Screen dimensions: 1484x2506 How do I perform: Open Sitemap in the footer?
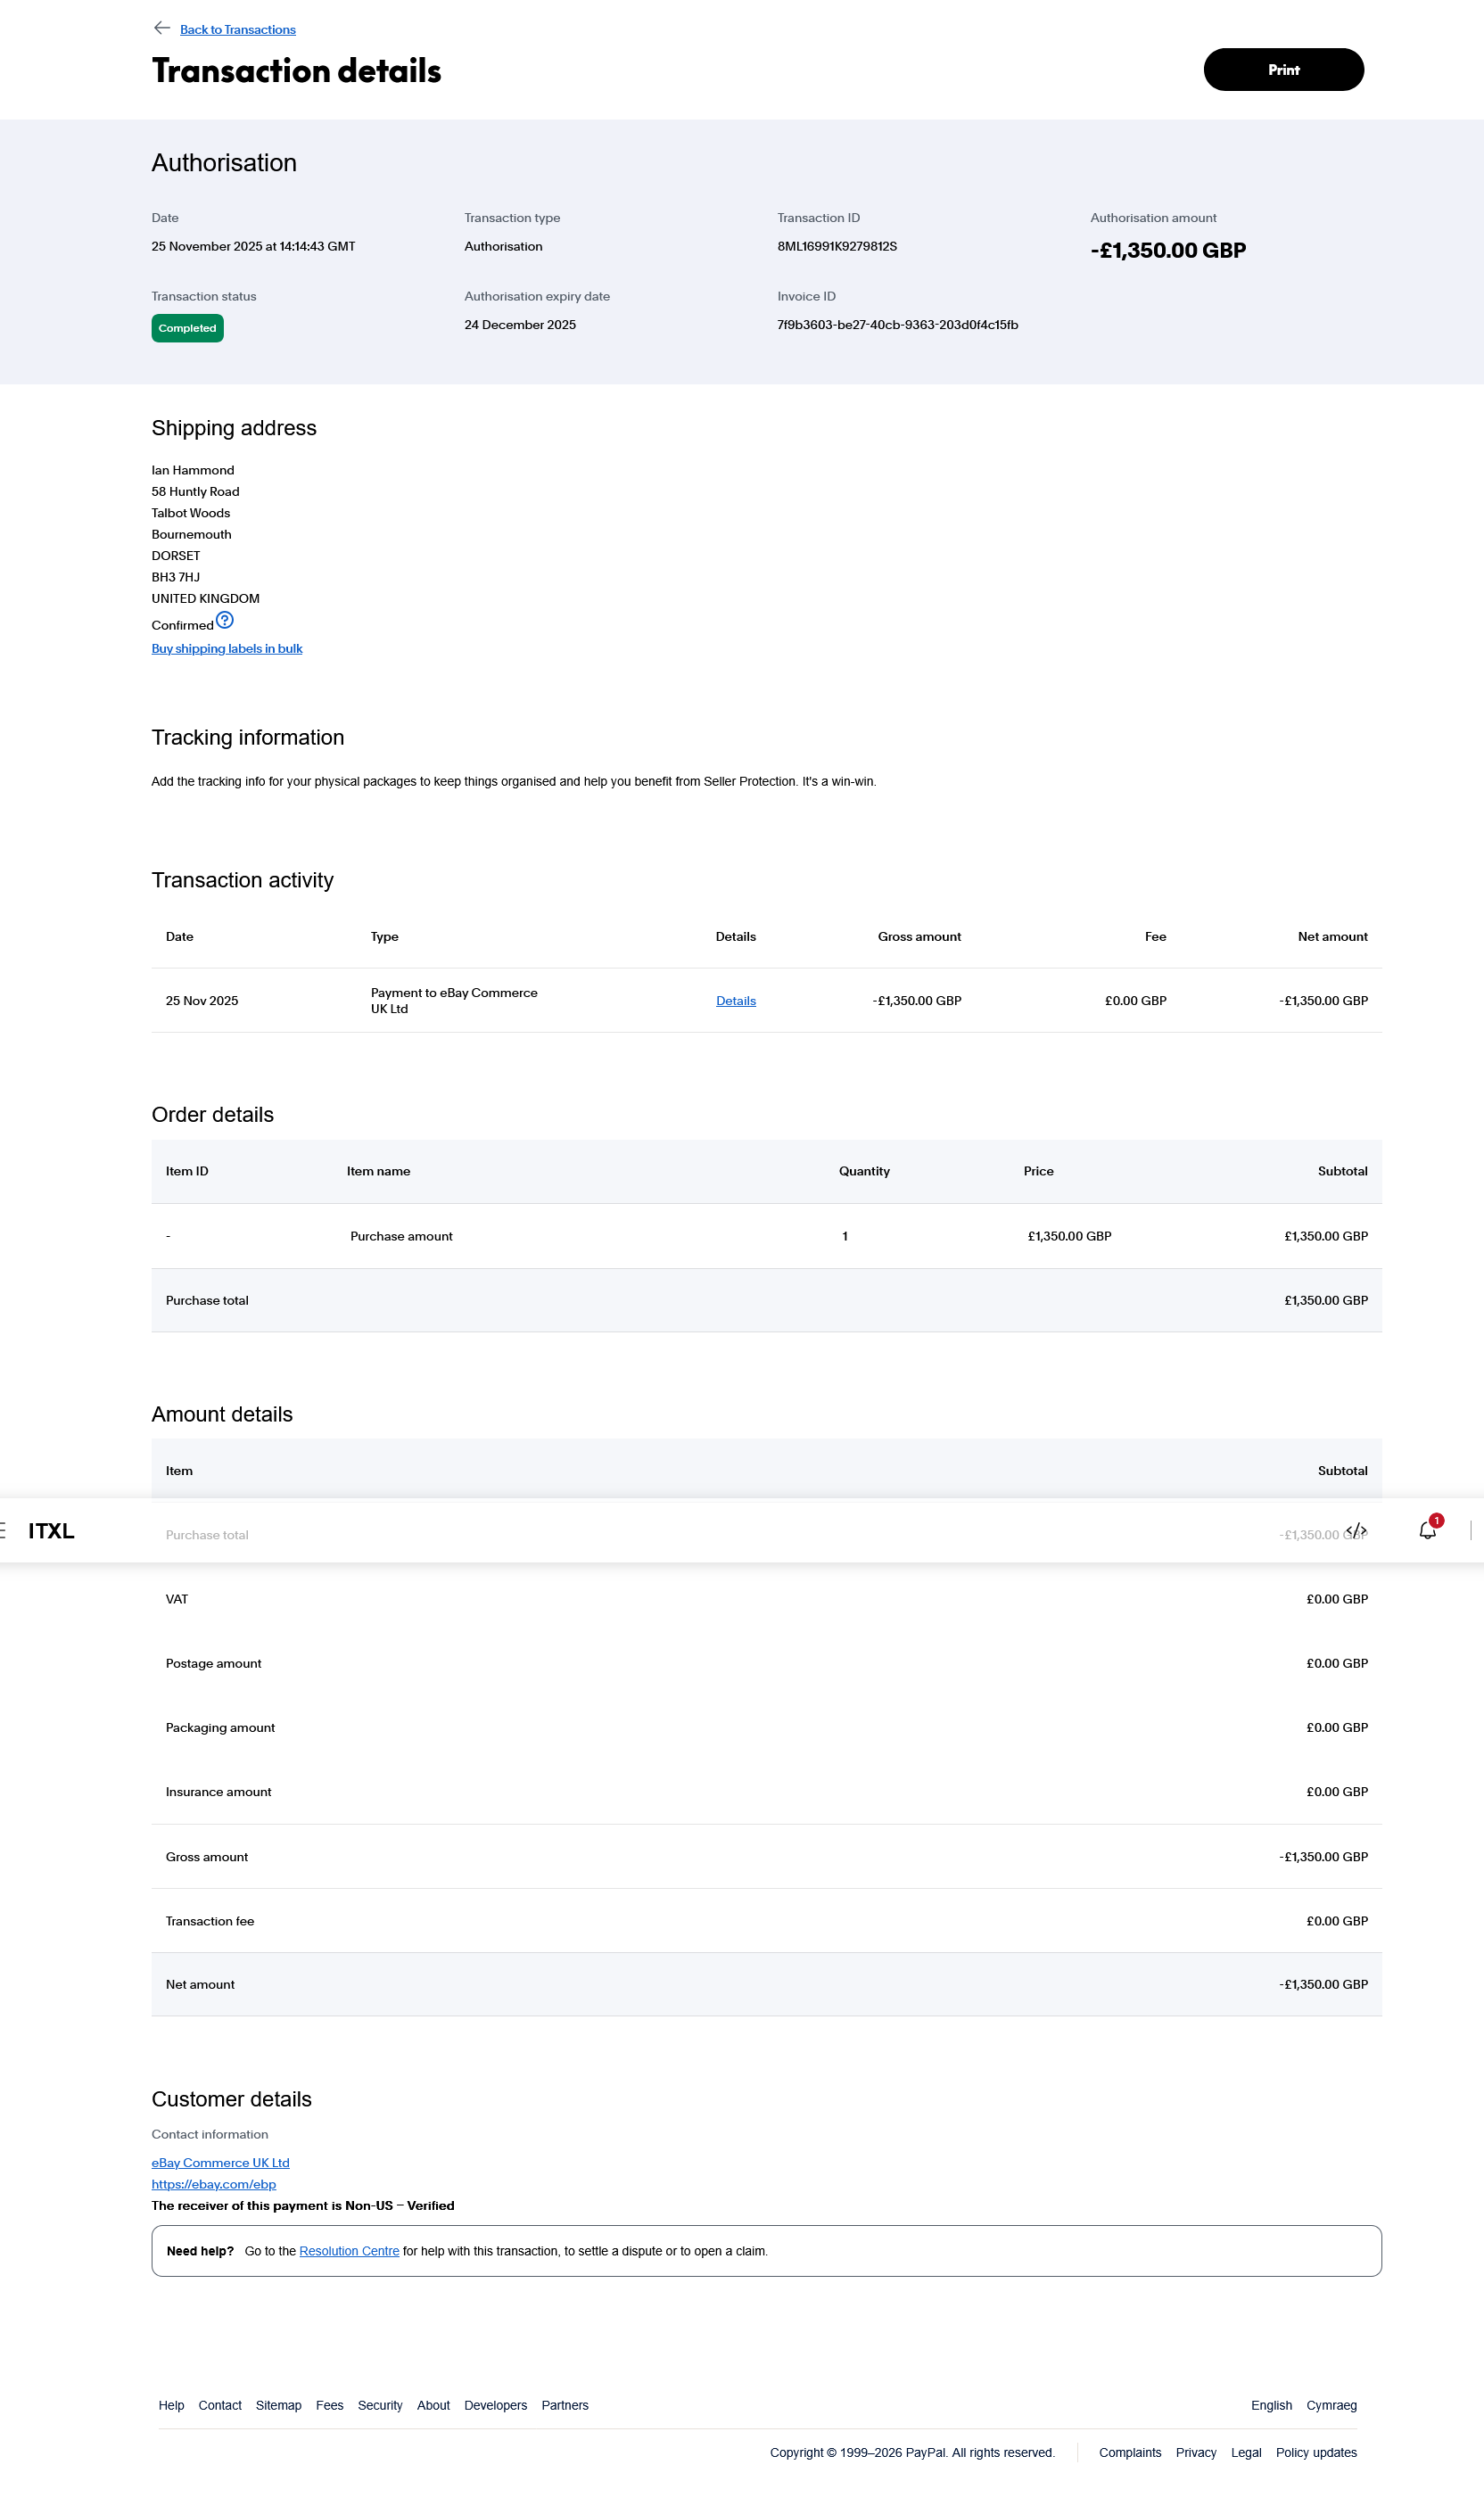279,2406
